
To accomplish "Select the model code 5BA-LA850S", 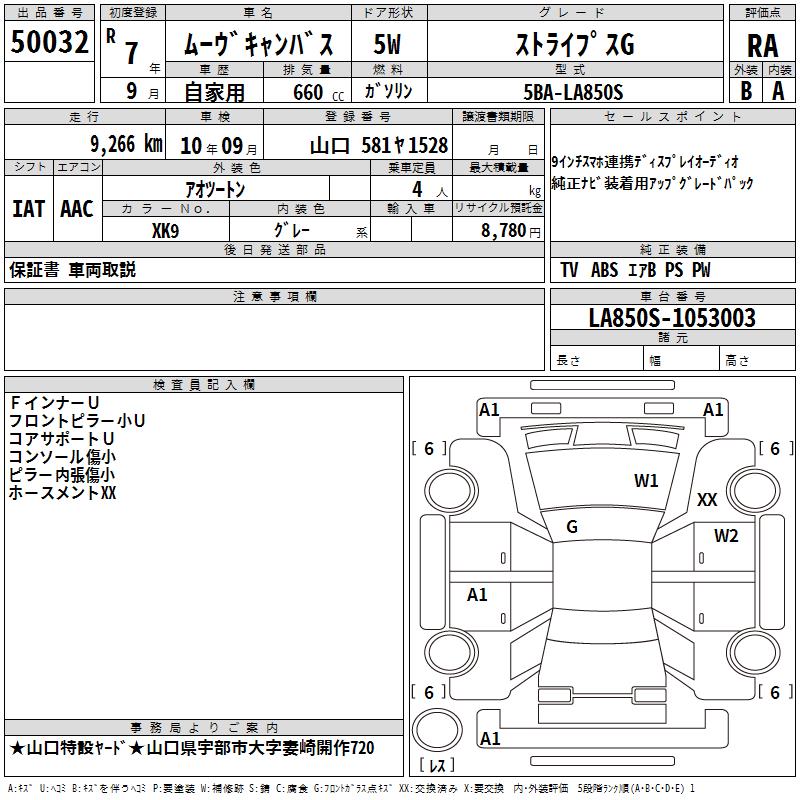I will pos(573,92).
